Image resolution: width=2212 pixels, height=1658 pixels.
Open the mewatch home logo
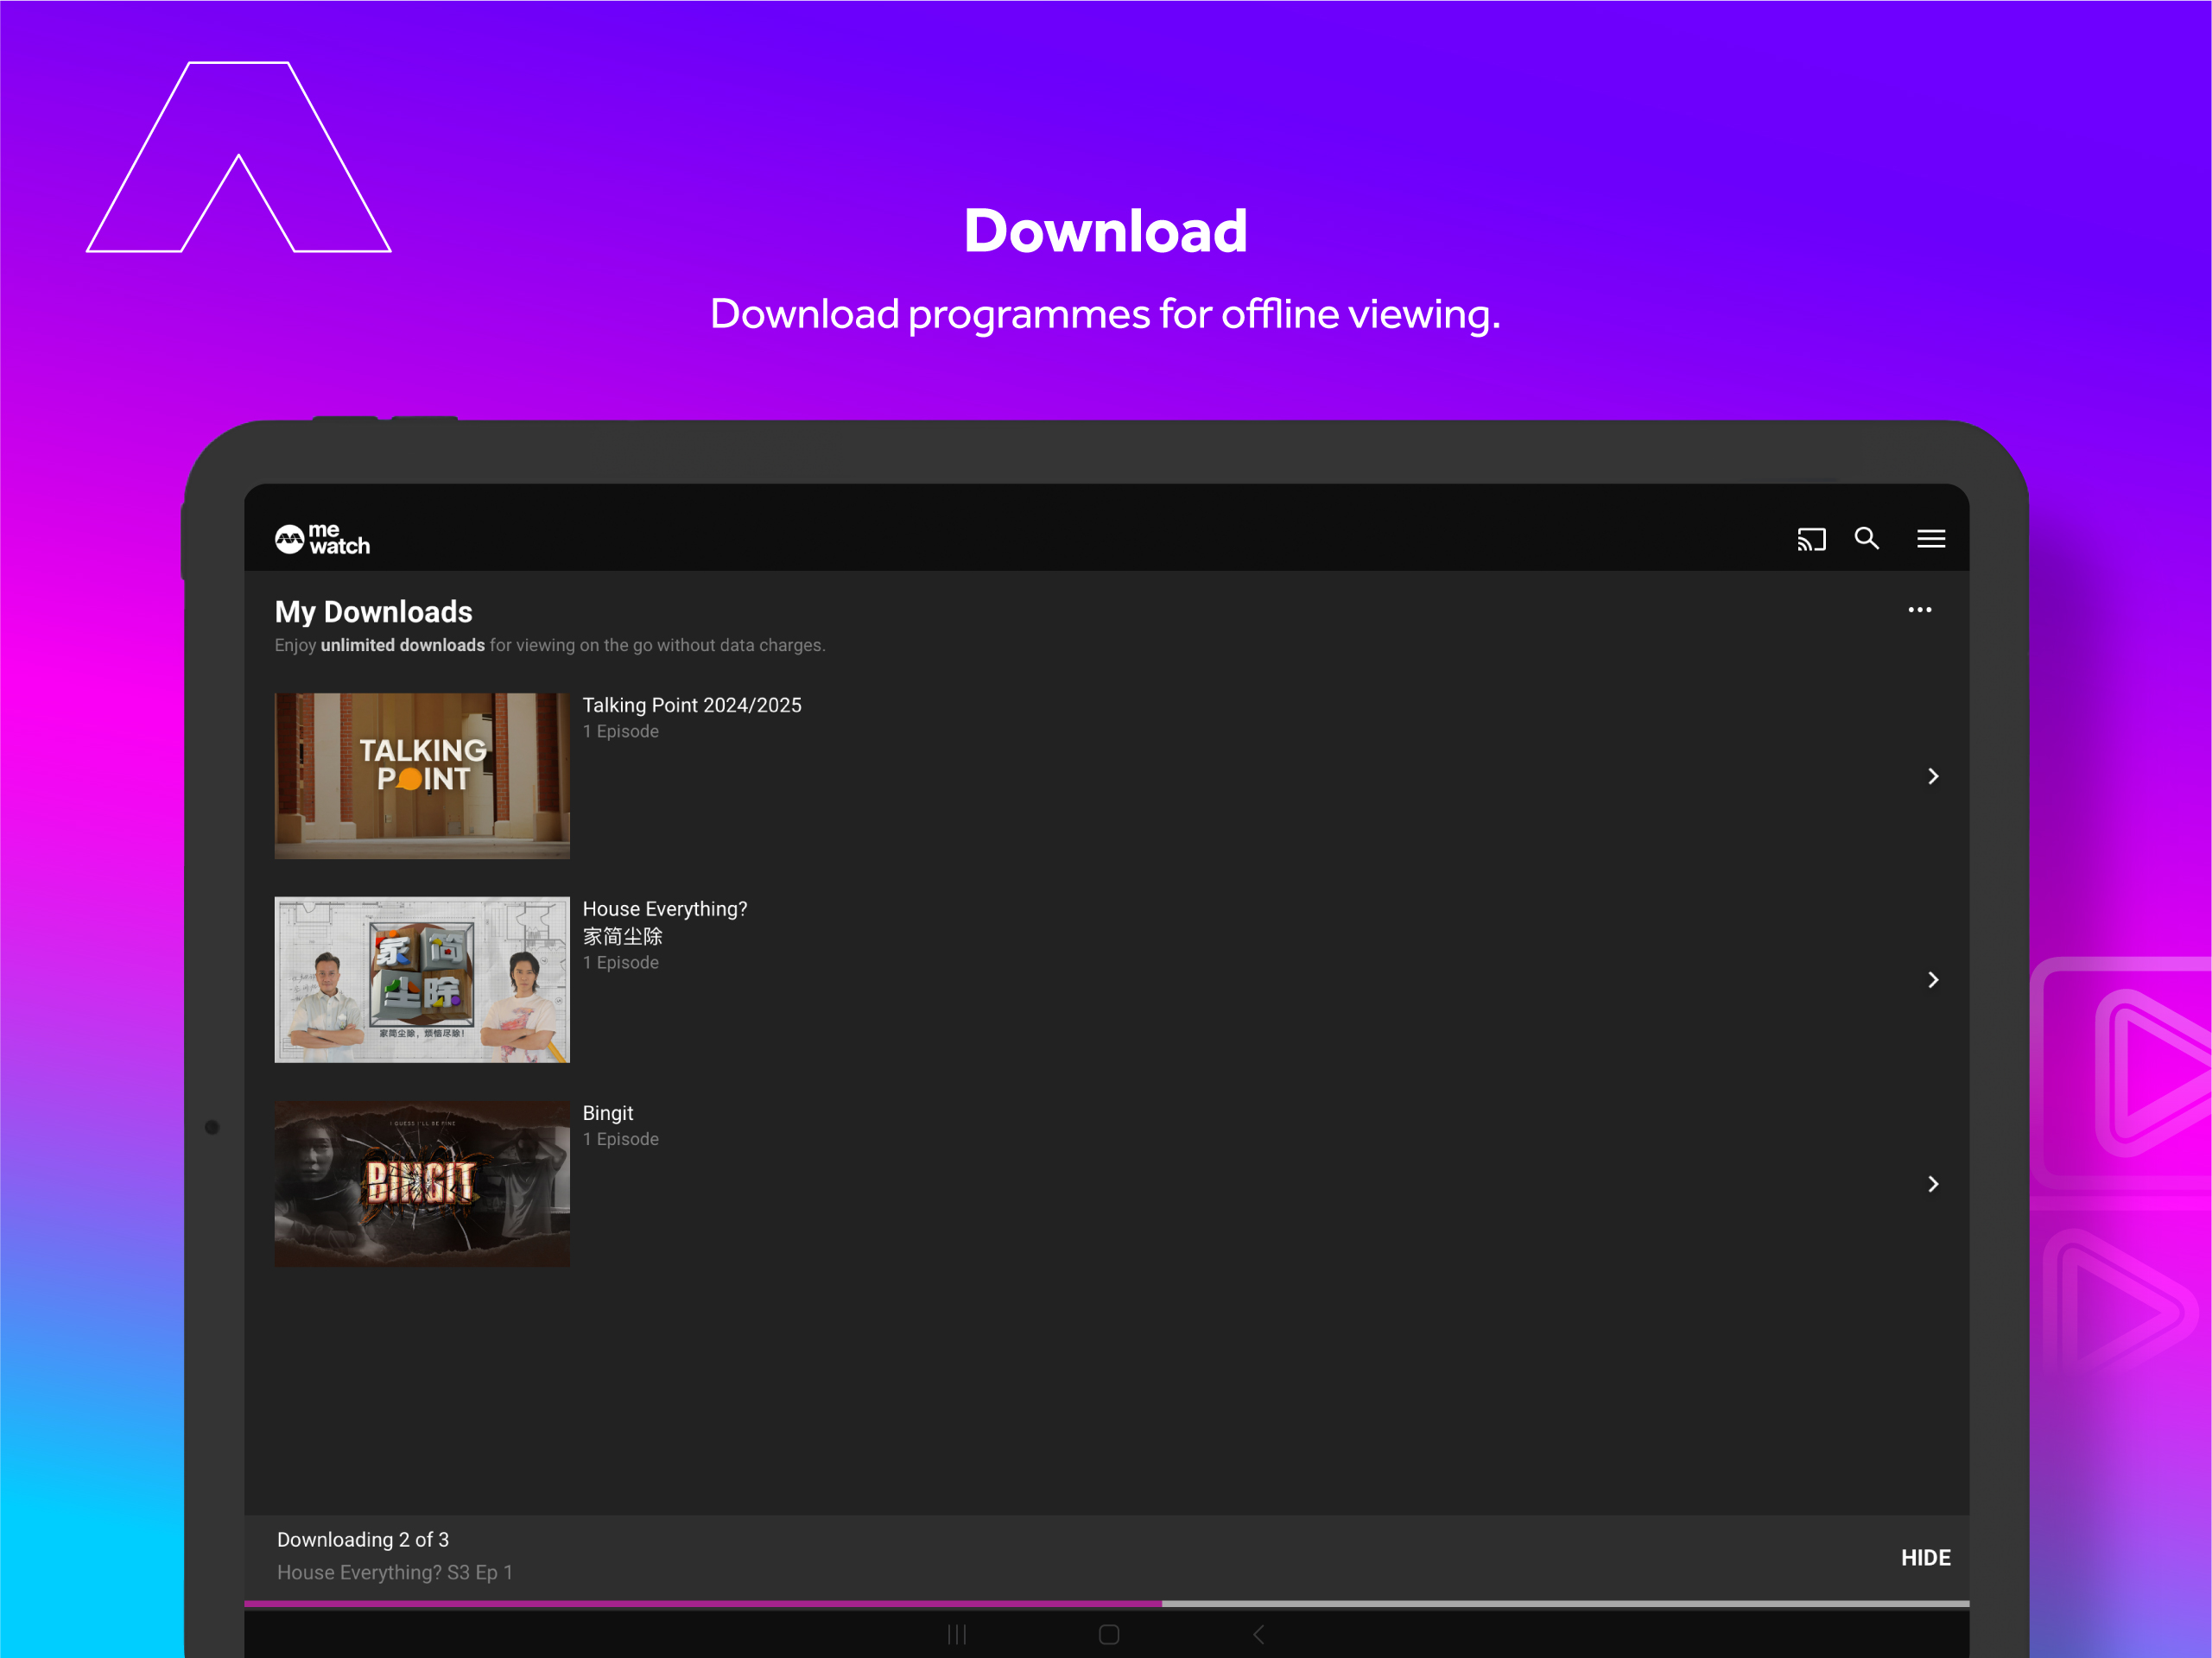[x=322, y=539]
